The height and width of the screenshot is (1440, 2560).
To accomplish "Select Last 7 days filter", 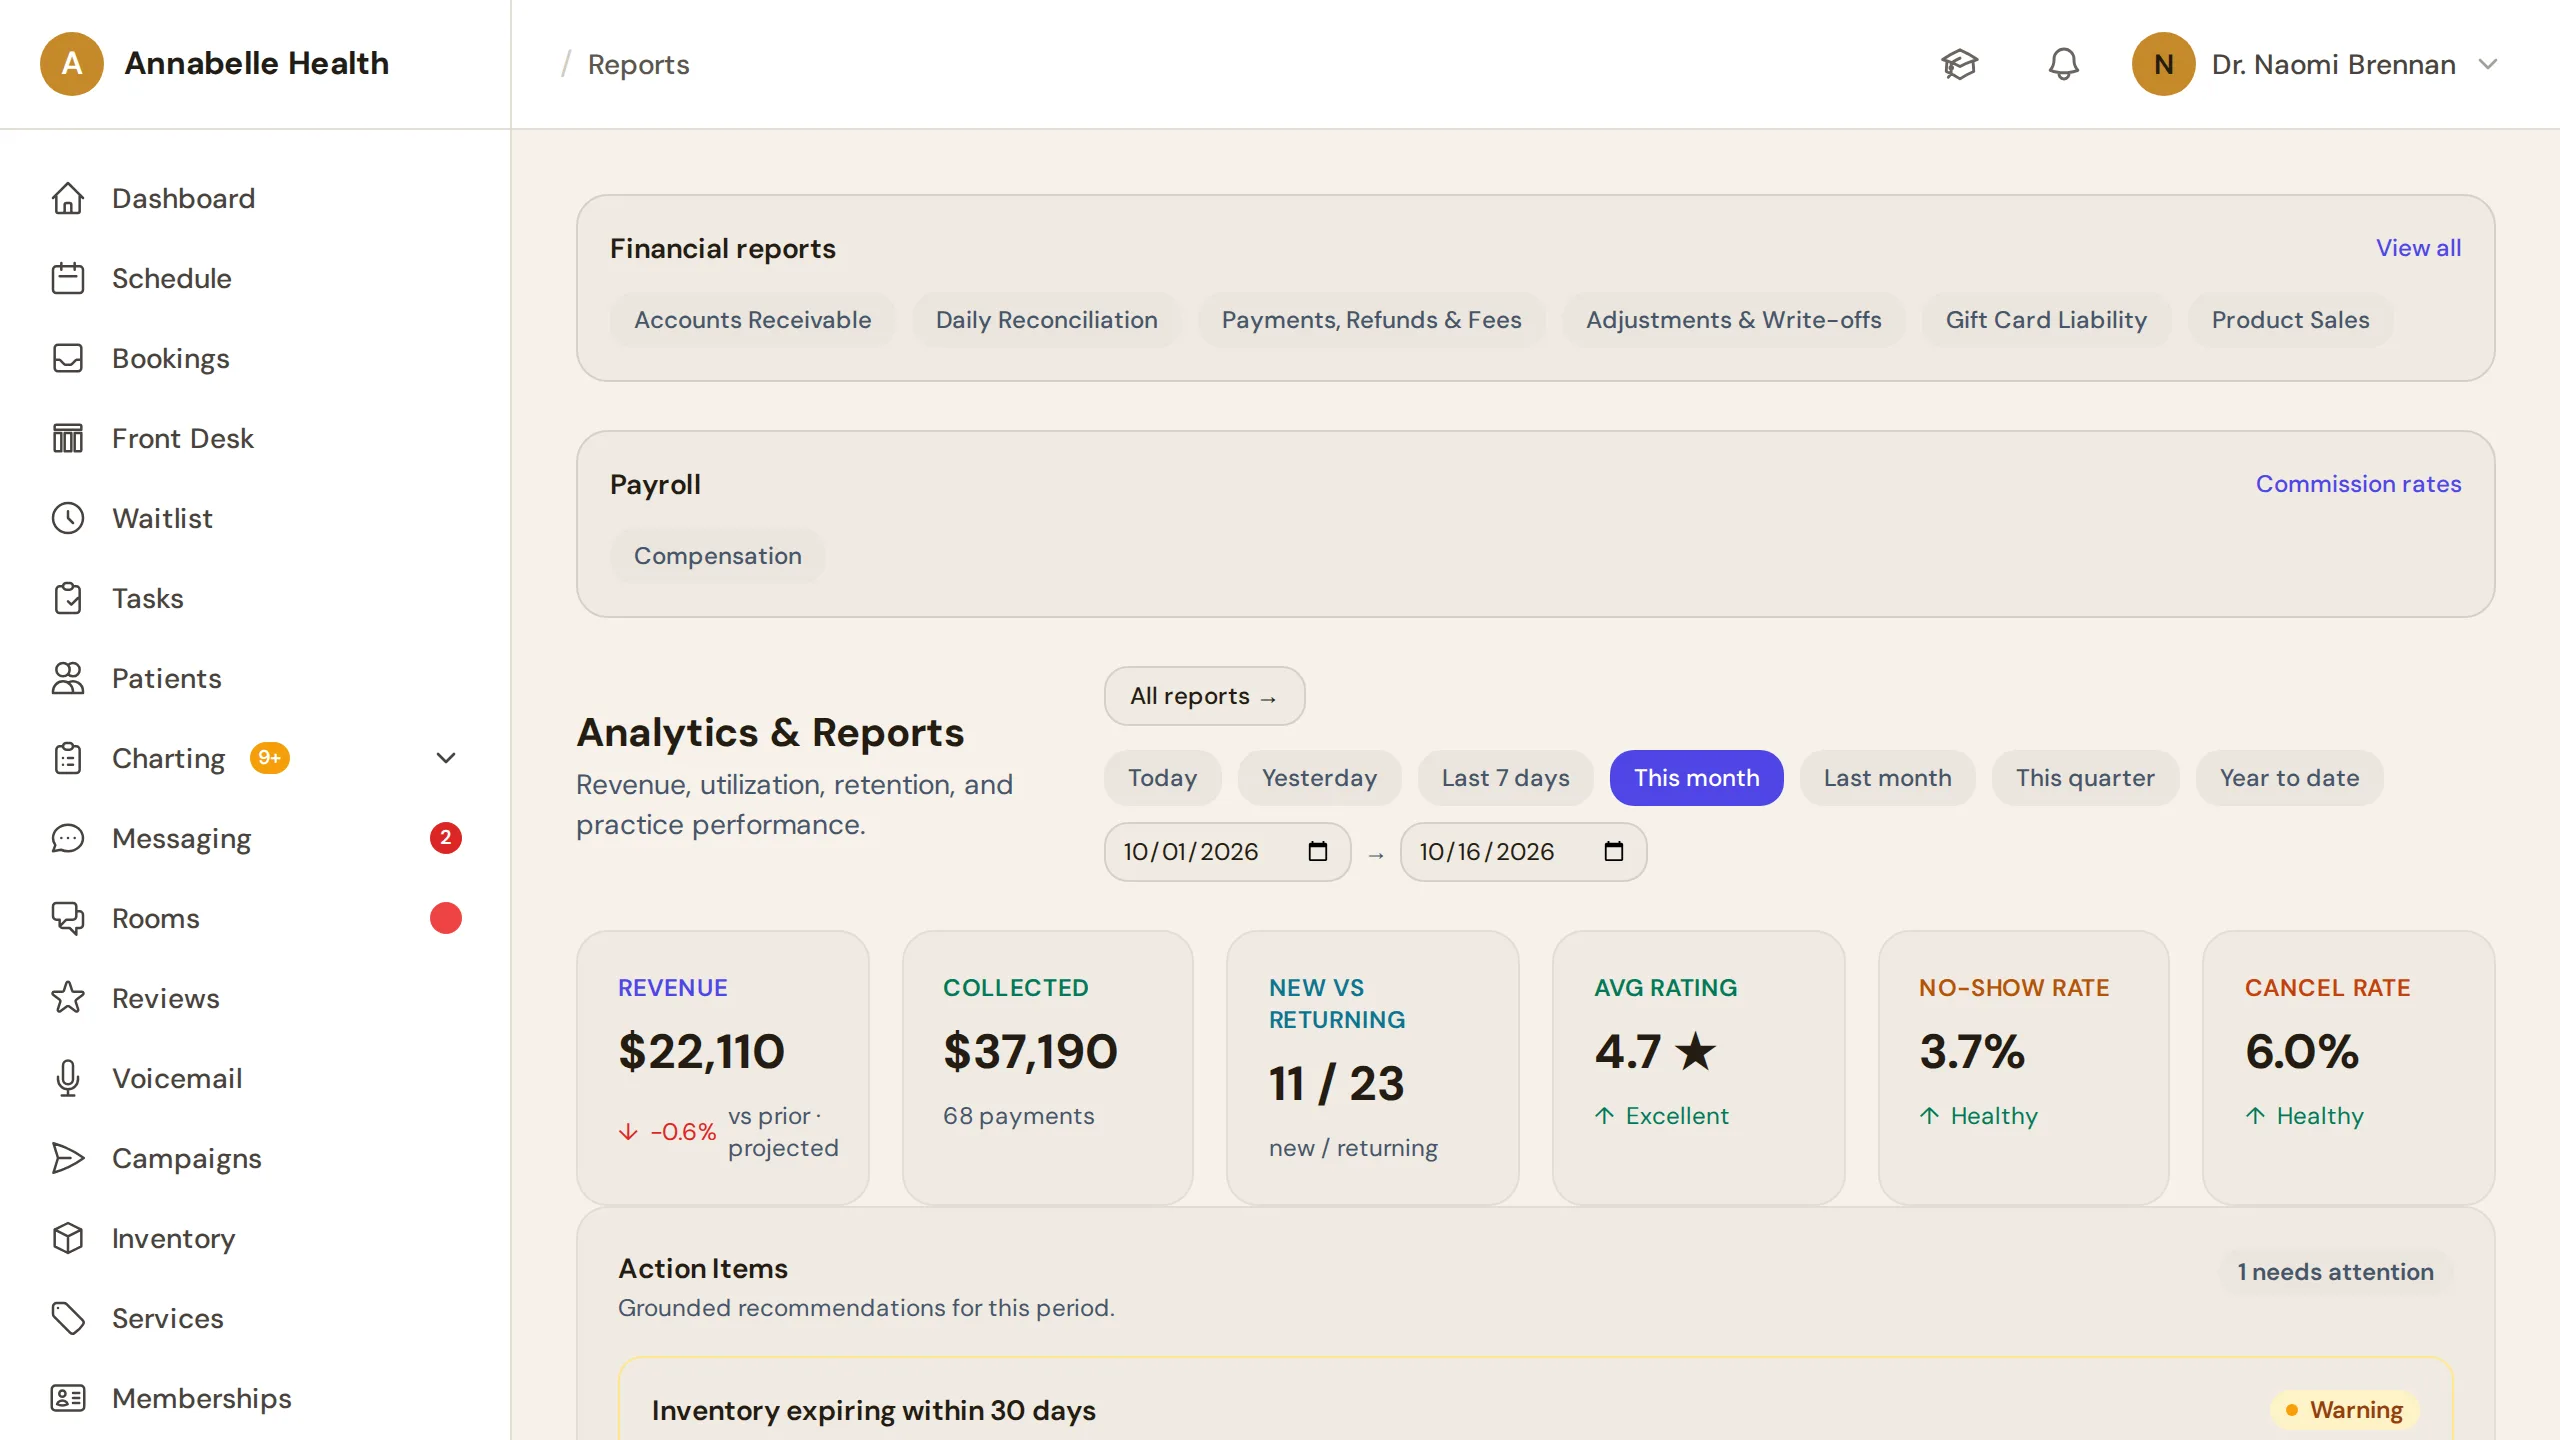I will [1505, 778].
